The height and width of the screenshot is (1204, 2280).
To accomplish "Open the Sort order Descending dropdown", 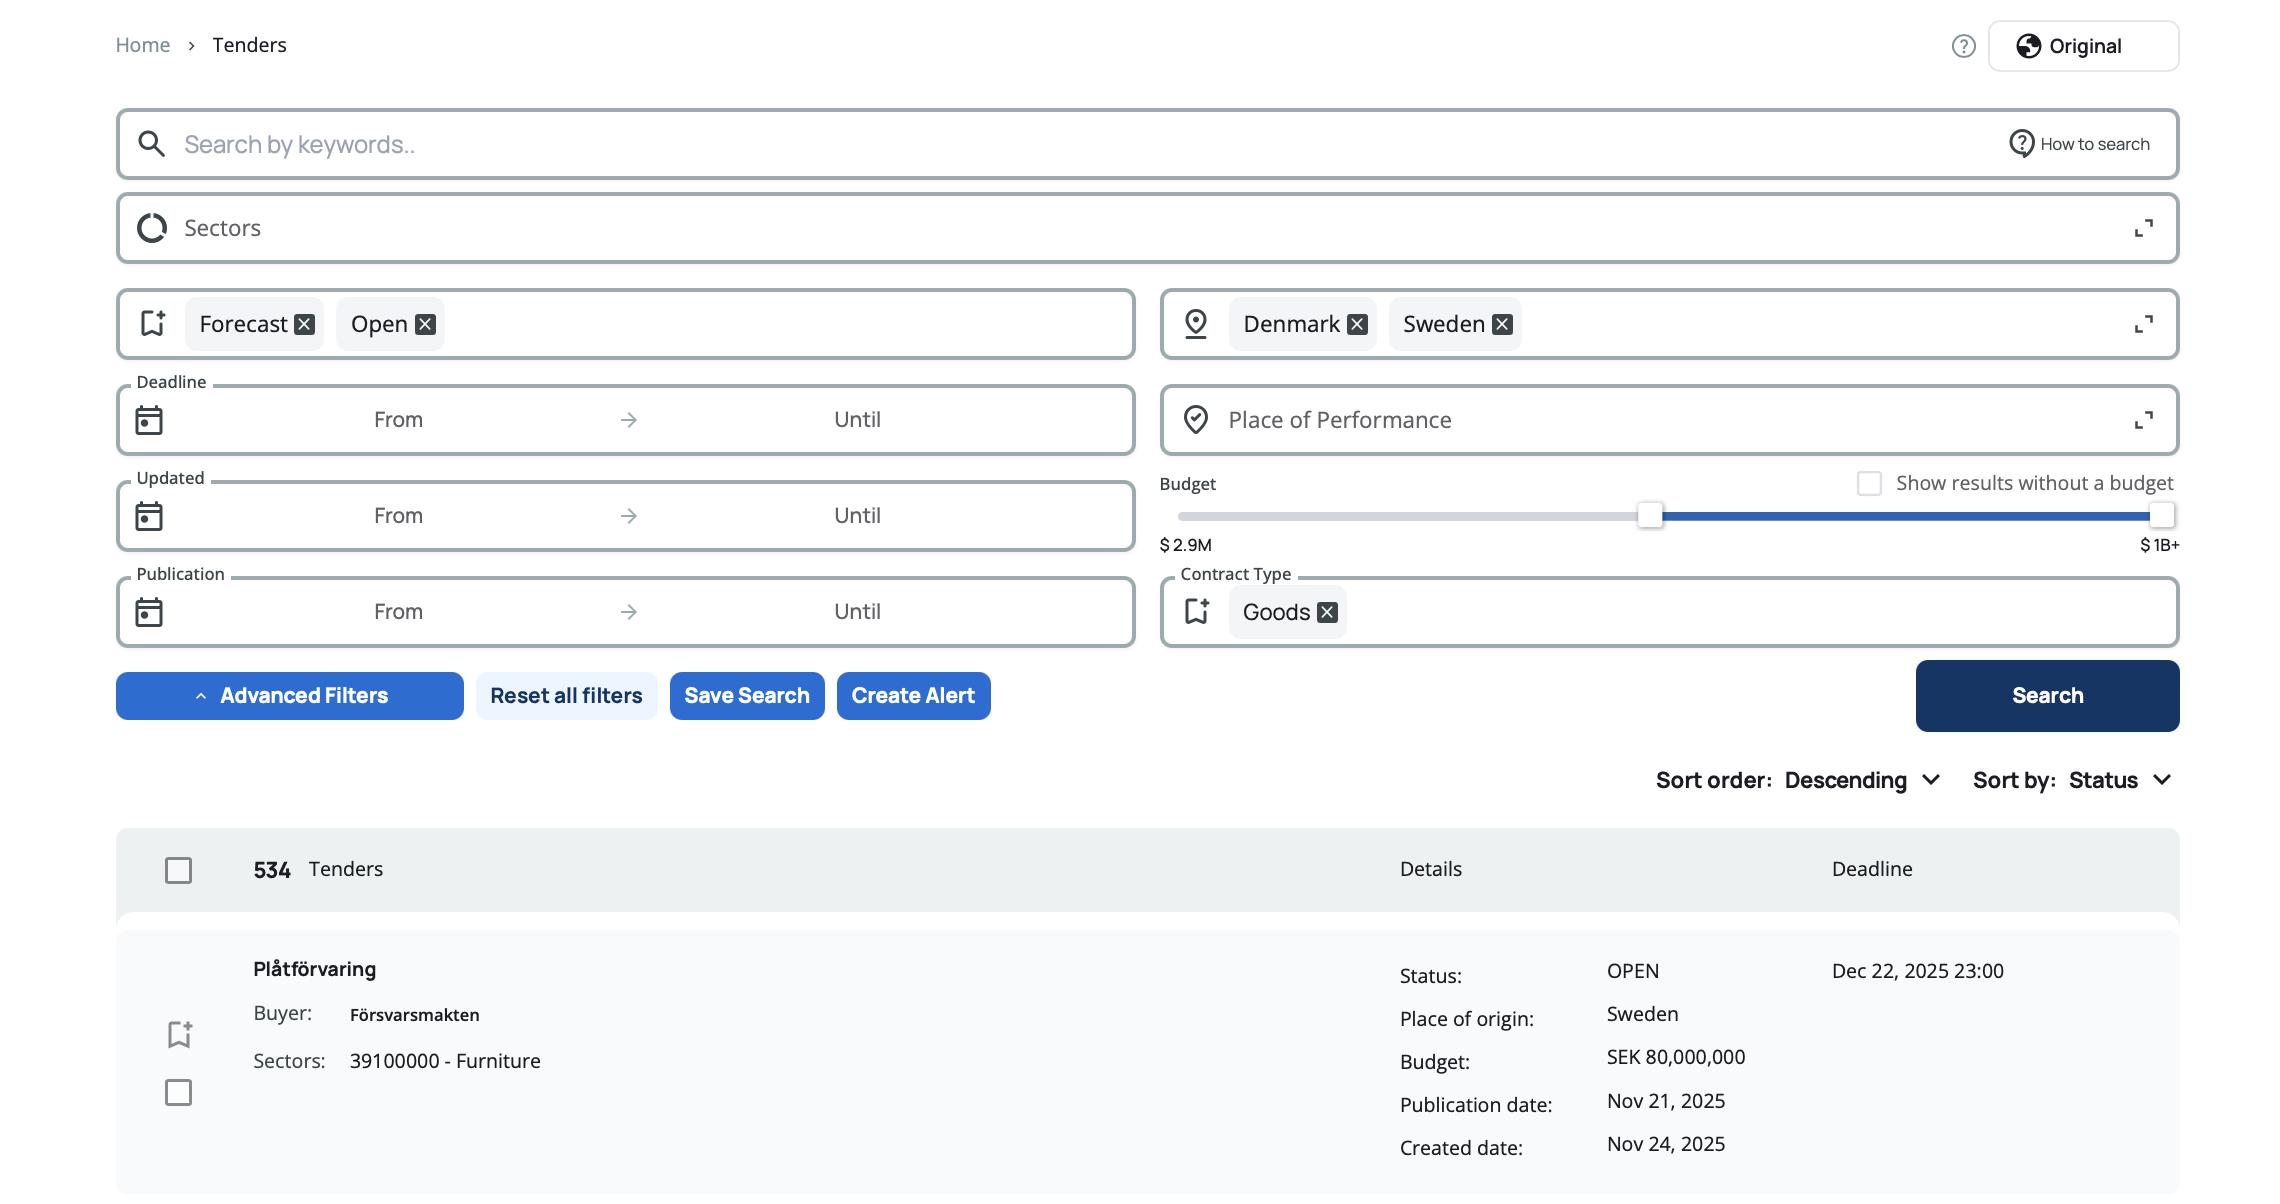I will (1861, 780).
